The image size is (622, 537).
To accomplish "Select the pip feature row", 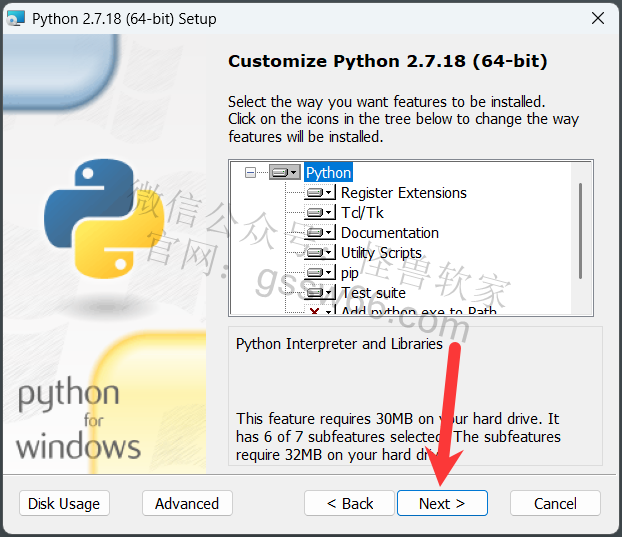I will [349, 273].
